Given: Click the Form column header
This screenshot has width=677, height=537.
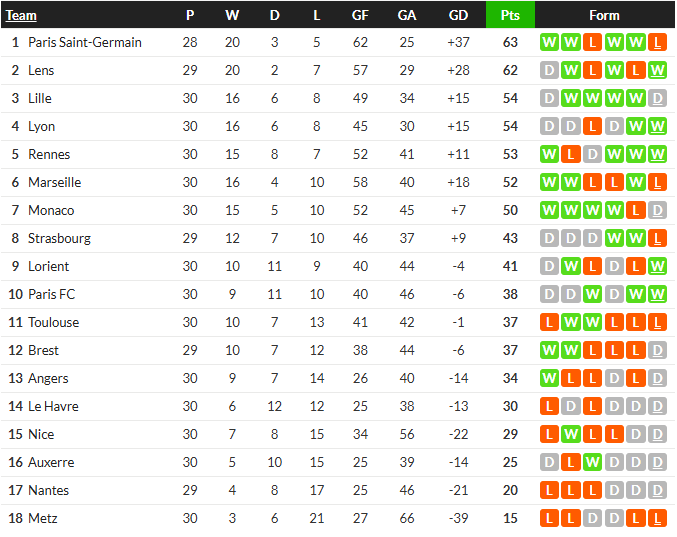Looking at the screenshot, I should 604,16.
